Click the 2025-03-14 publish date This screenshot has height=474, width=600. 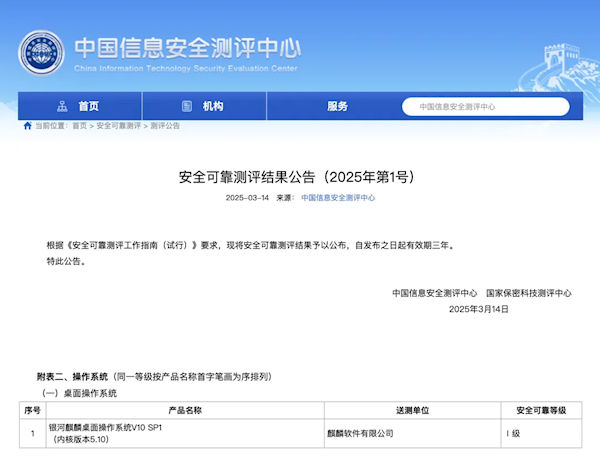(x=247, y=198)
